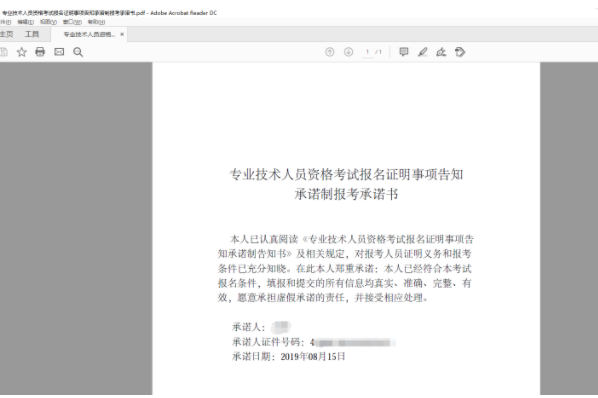Click the 承诺人 label
Image resolution: width=598 pixels, height=398 pixels.
click(248, 327)
